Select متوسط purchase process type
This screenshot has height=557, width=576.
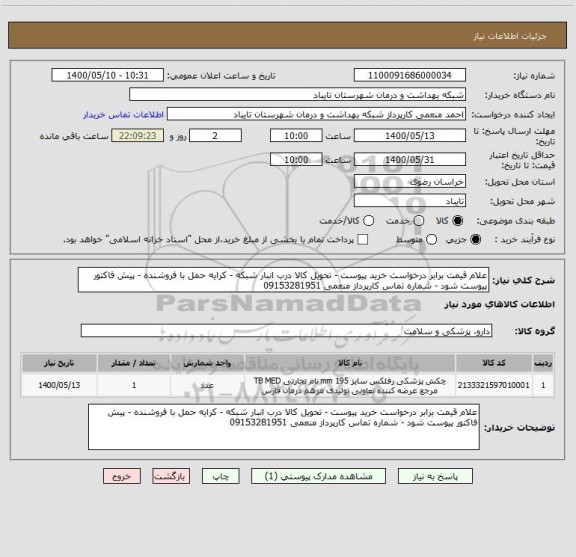(431, 240)
